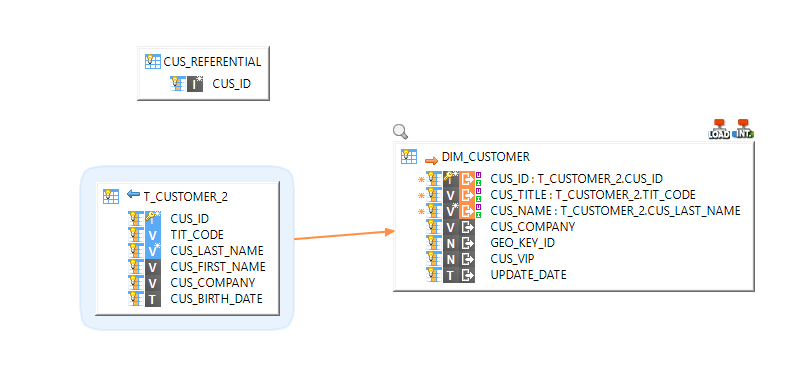The width and height of the screenshot is (812, 370).
Task: Open the INT. integration template icon
Action: point(744,129)
